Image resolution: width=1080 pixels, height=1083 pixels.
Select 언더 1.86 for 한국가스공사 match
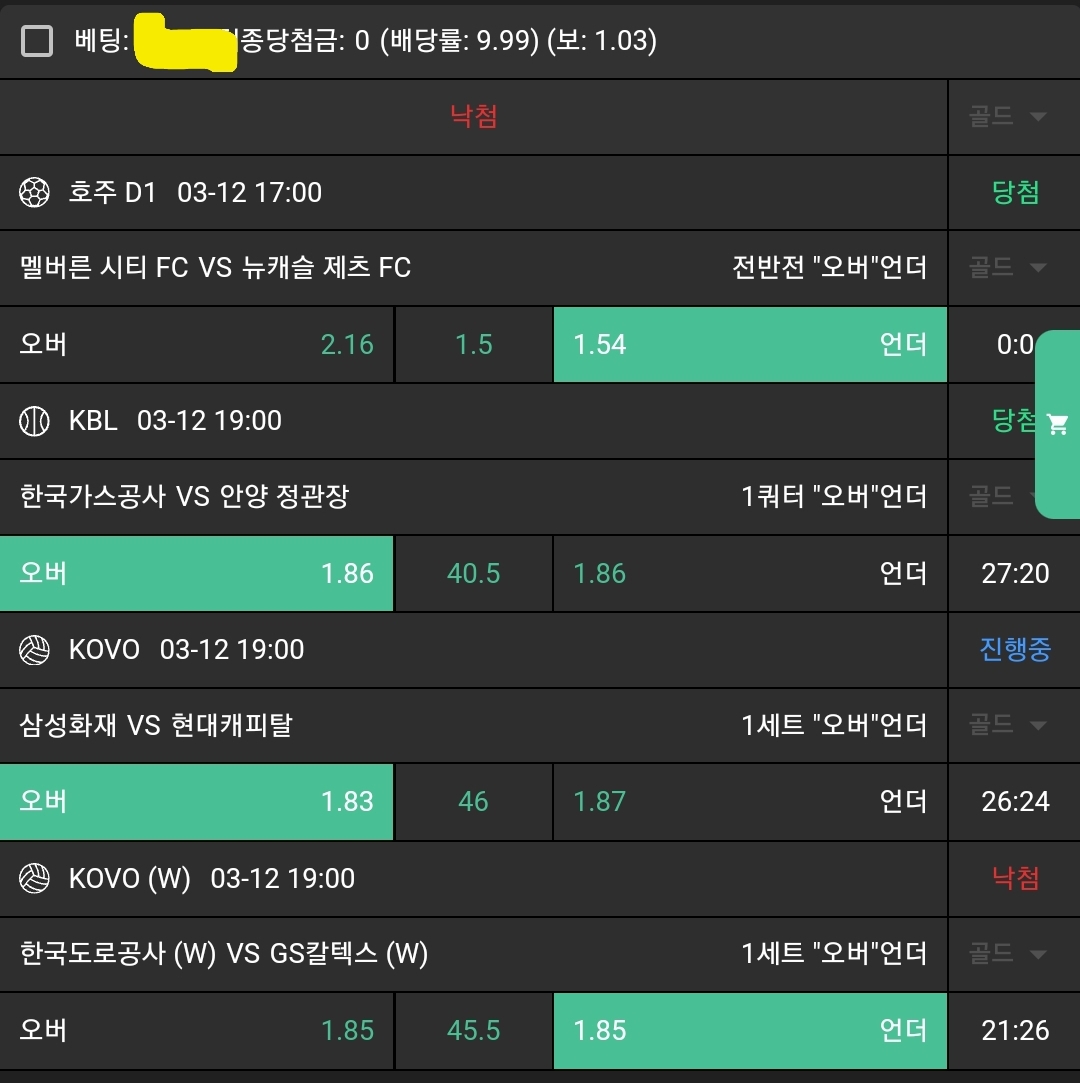749,574
